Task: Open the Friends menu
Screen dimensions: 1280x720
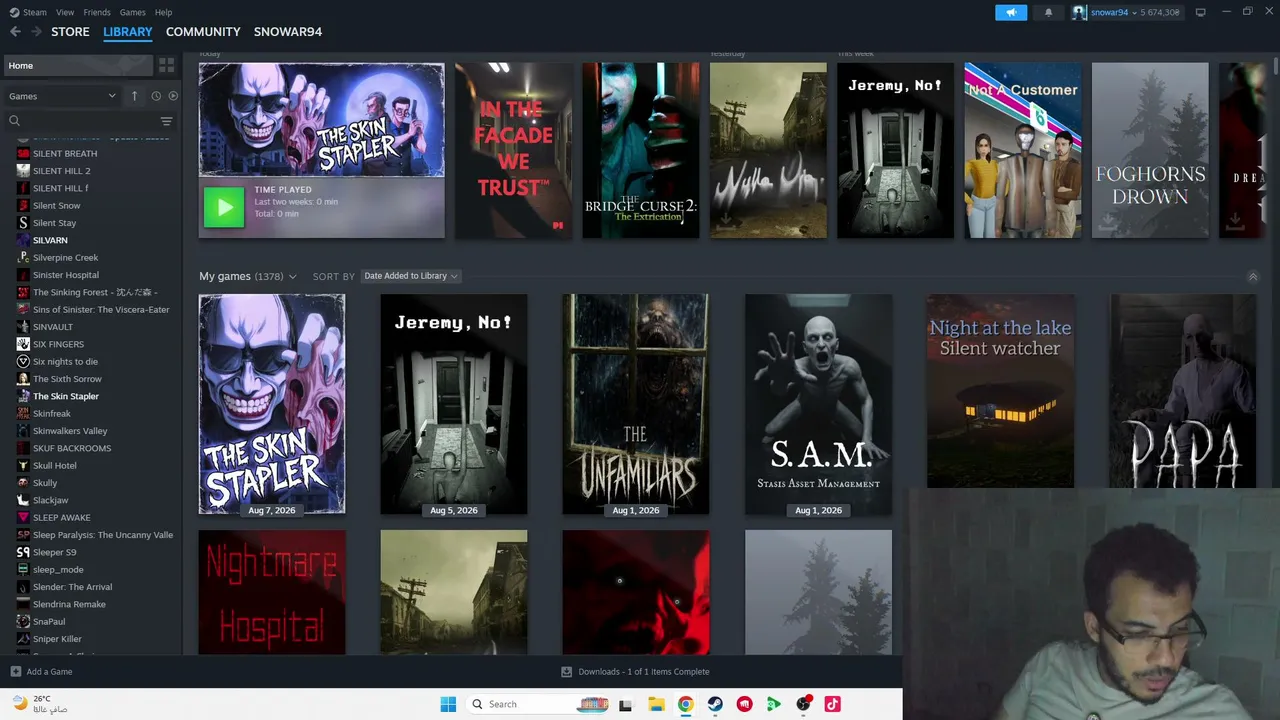Action: tap(97, 12)
